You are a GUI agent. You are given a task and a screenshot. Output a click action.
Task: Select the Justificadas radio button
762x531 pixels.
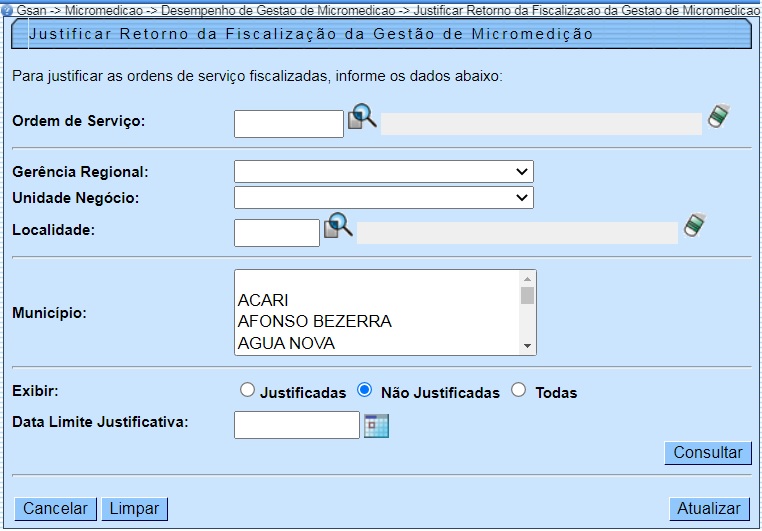coord(247,391)
